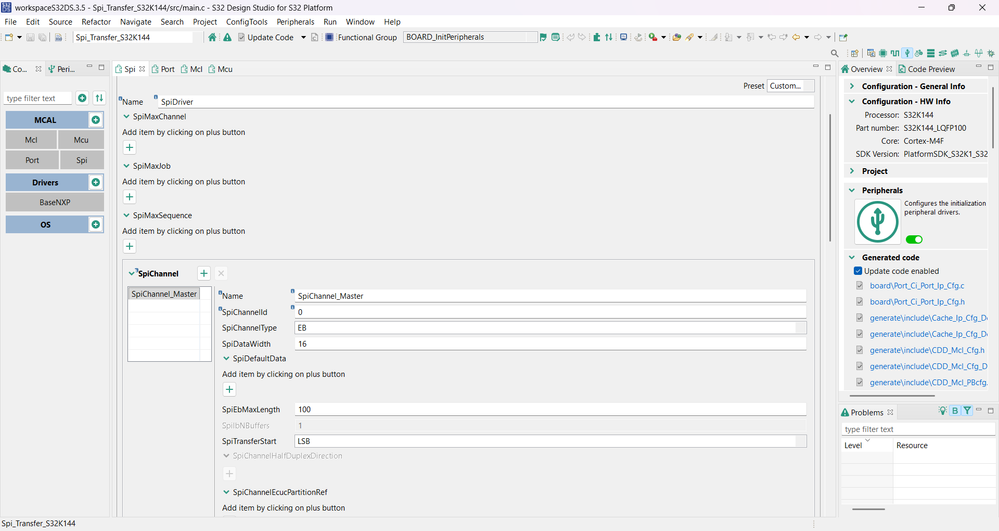999x531 pixels.
Task: Open the Code Preview tab
Action: tap(926, 69)
